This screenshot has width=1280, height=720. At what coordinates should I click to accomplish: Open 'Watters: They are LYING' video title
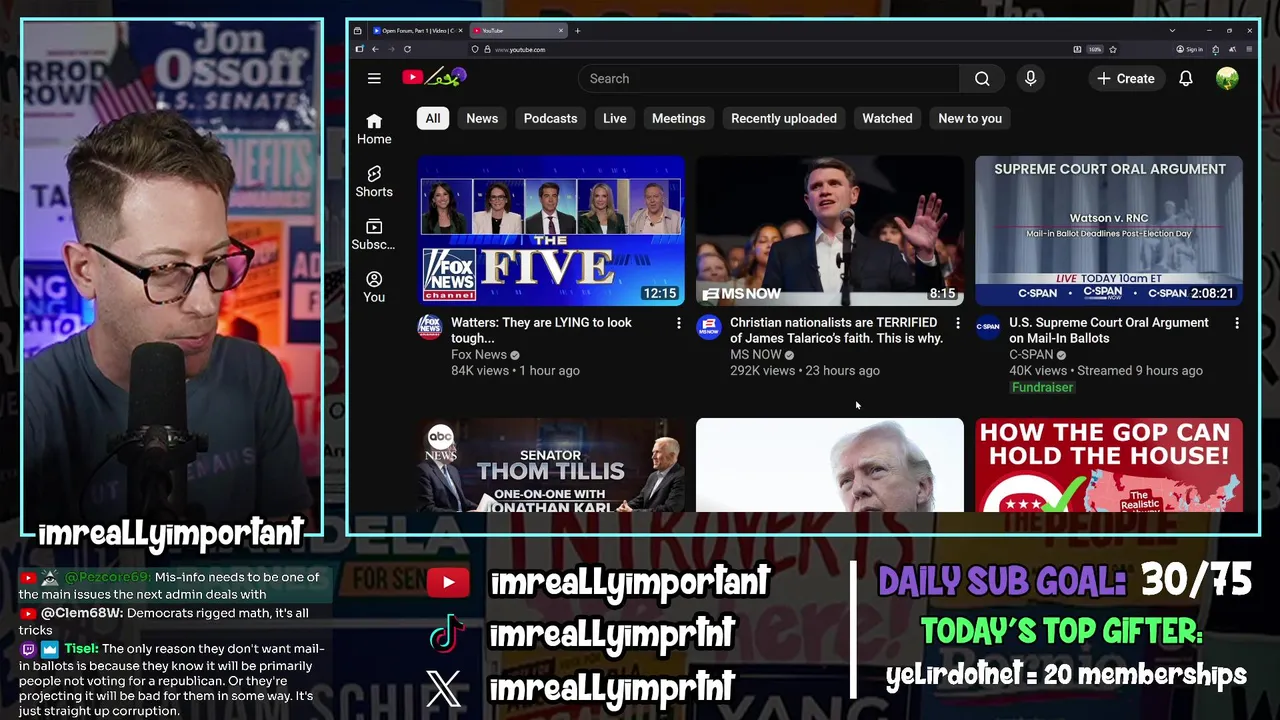[541, 330]
